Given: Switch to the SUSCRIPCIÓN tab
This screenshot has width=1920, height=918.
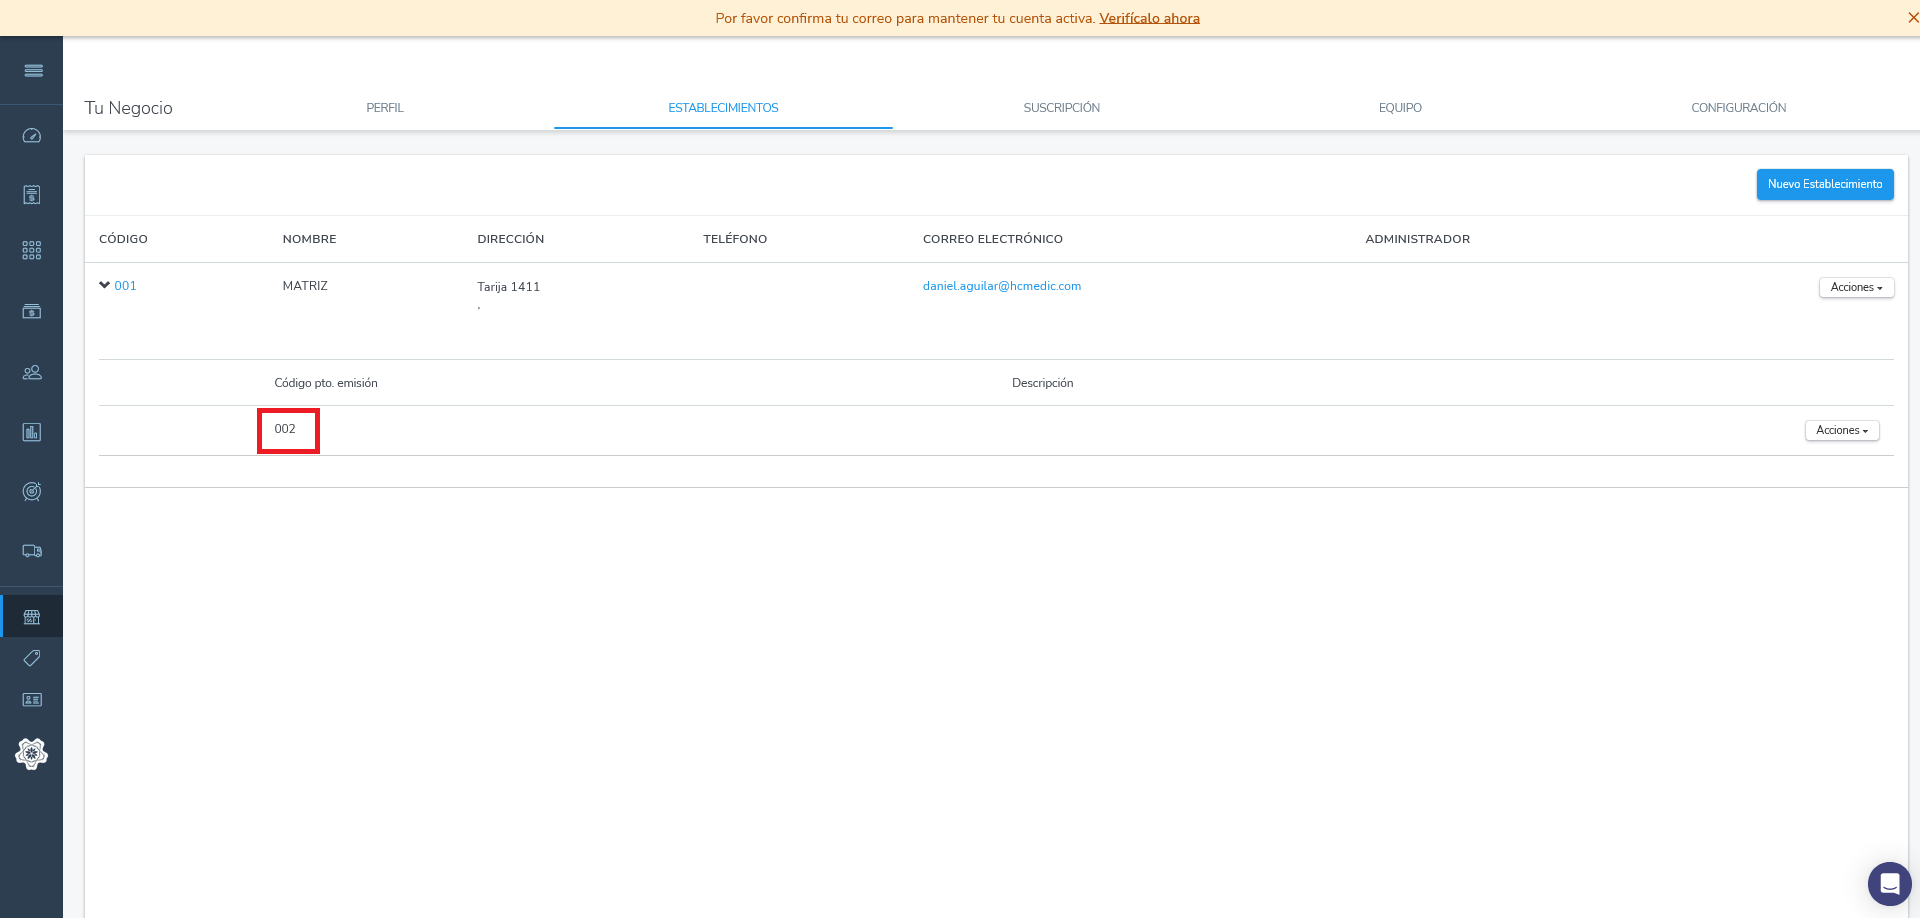Looking at the screenshot, I should (x=1061, y=108).
